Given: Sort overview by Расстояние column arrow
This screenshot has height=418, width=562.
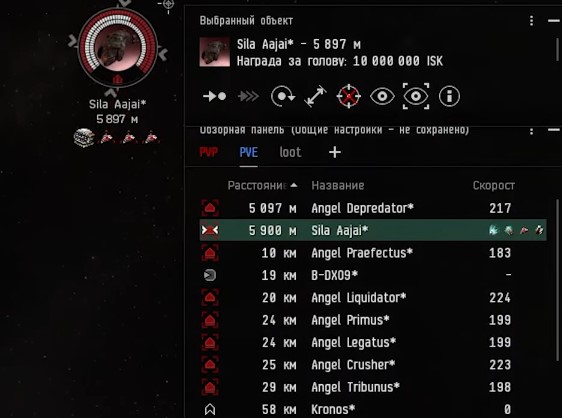Looking at the screenshot, I should tap(294, 185).
